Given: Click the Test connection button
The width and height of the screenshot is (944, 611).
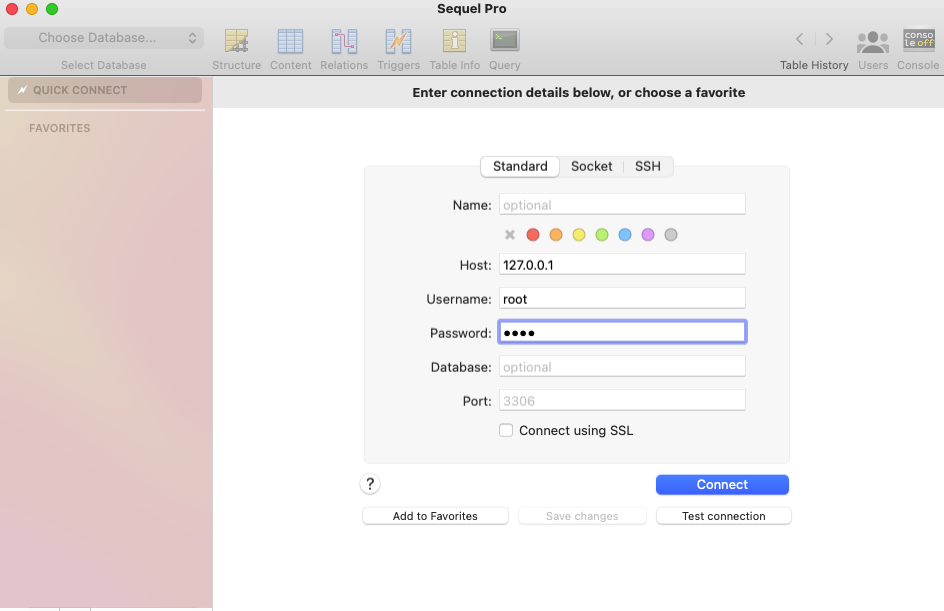Looking at the screenshot, I should tap(724, 516).
